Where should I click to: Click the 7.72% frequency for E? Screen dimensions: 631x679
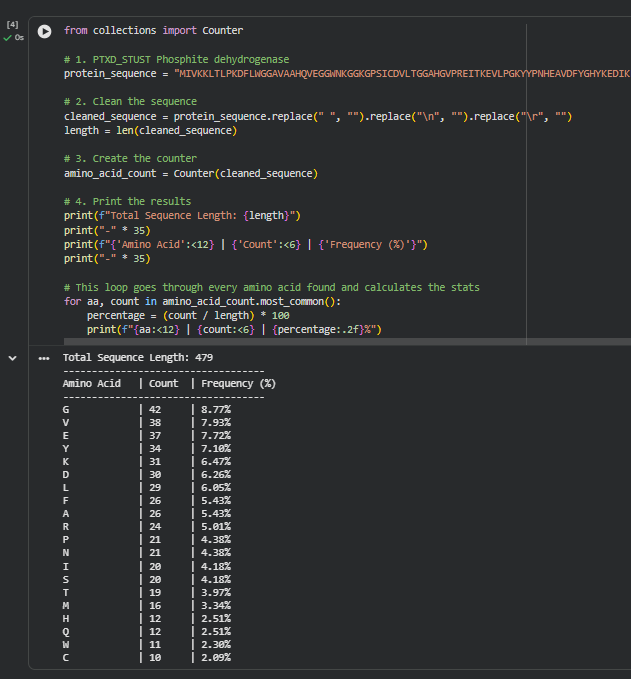pyautogui.click(x=216, y=436)
